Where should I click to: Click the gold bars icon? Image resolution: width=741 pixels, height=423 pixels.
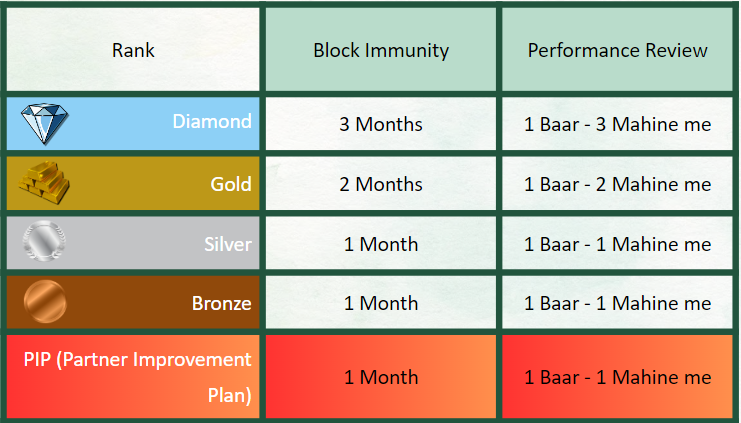pos(44,184)
